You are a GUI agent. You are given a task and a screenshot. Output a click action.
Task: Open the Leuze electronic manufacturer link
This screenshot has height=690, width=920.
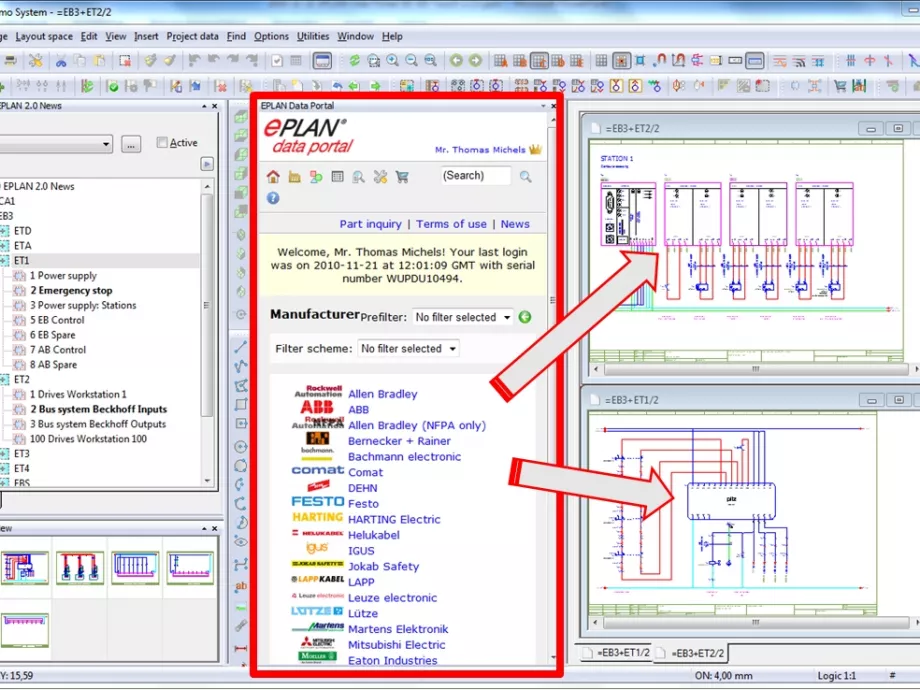392,598
